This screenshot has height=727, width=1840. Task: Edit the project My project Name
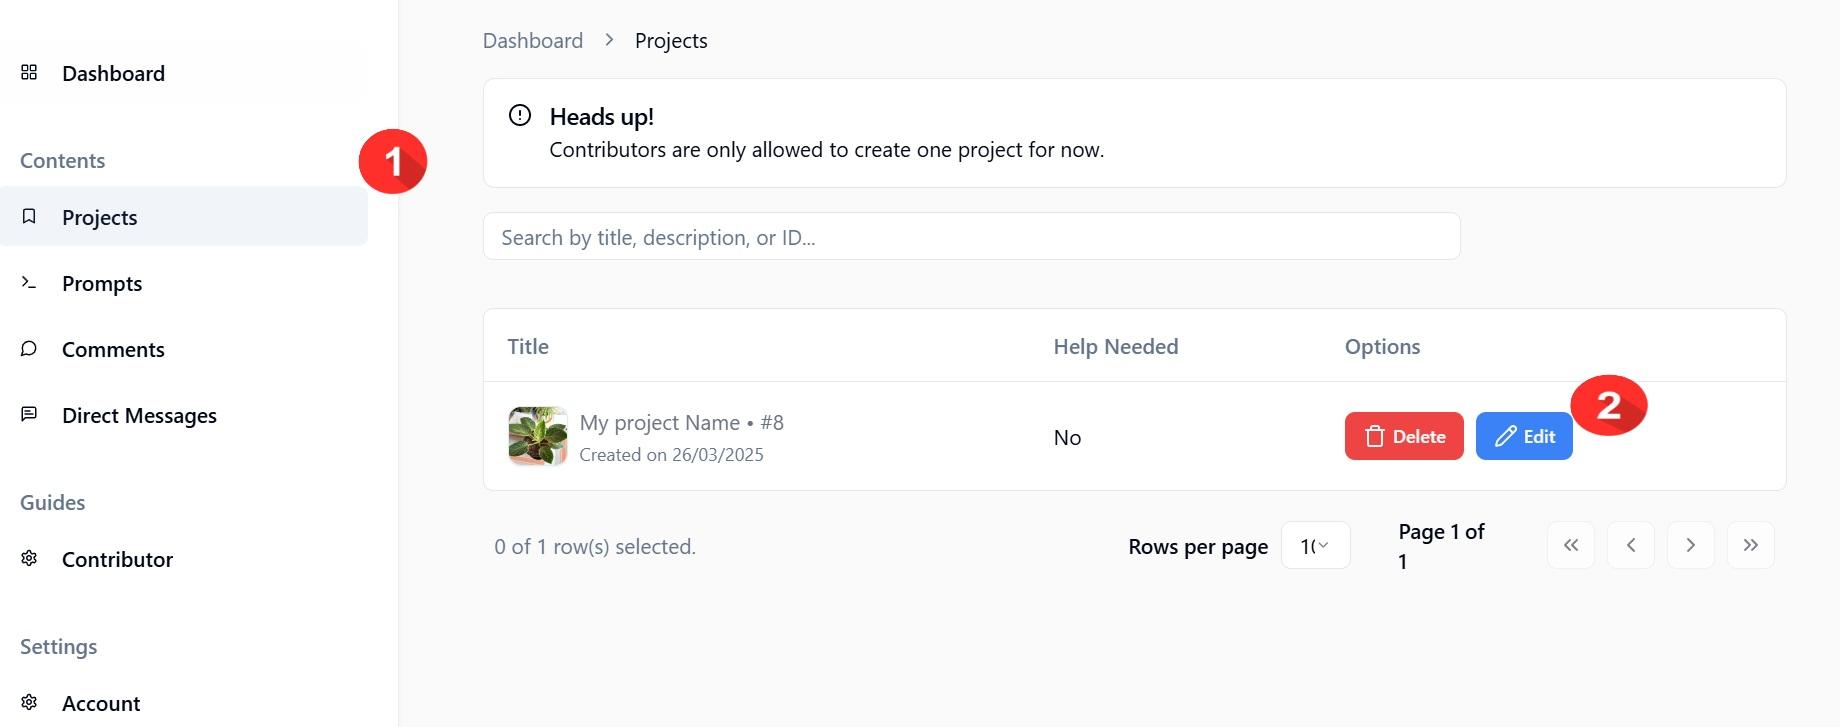pos(1524,436)
